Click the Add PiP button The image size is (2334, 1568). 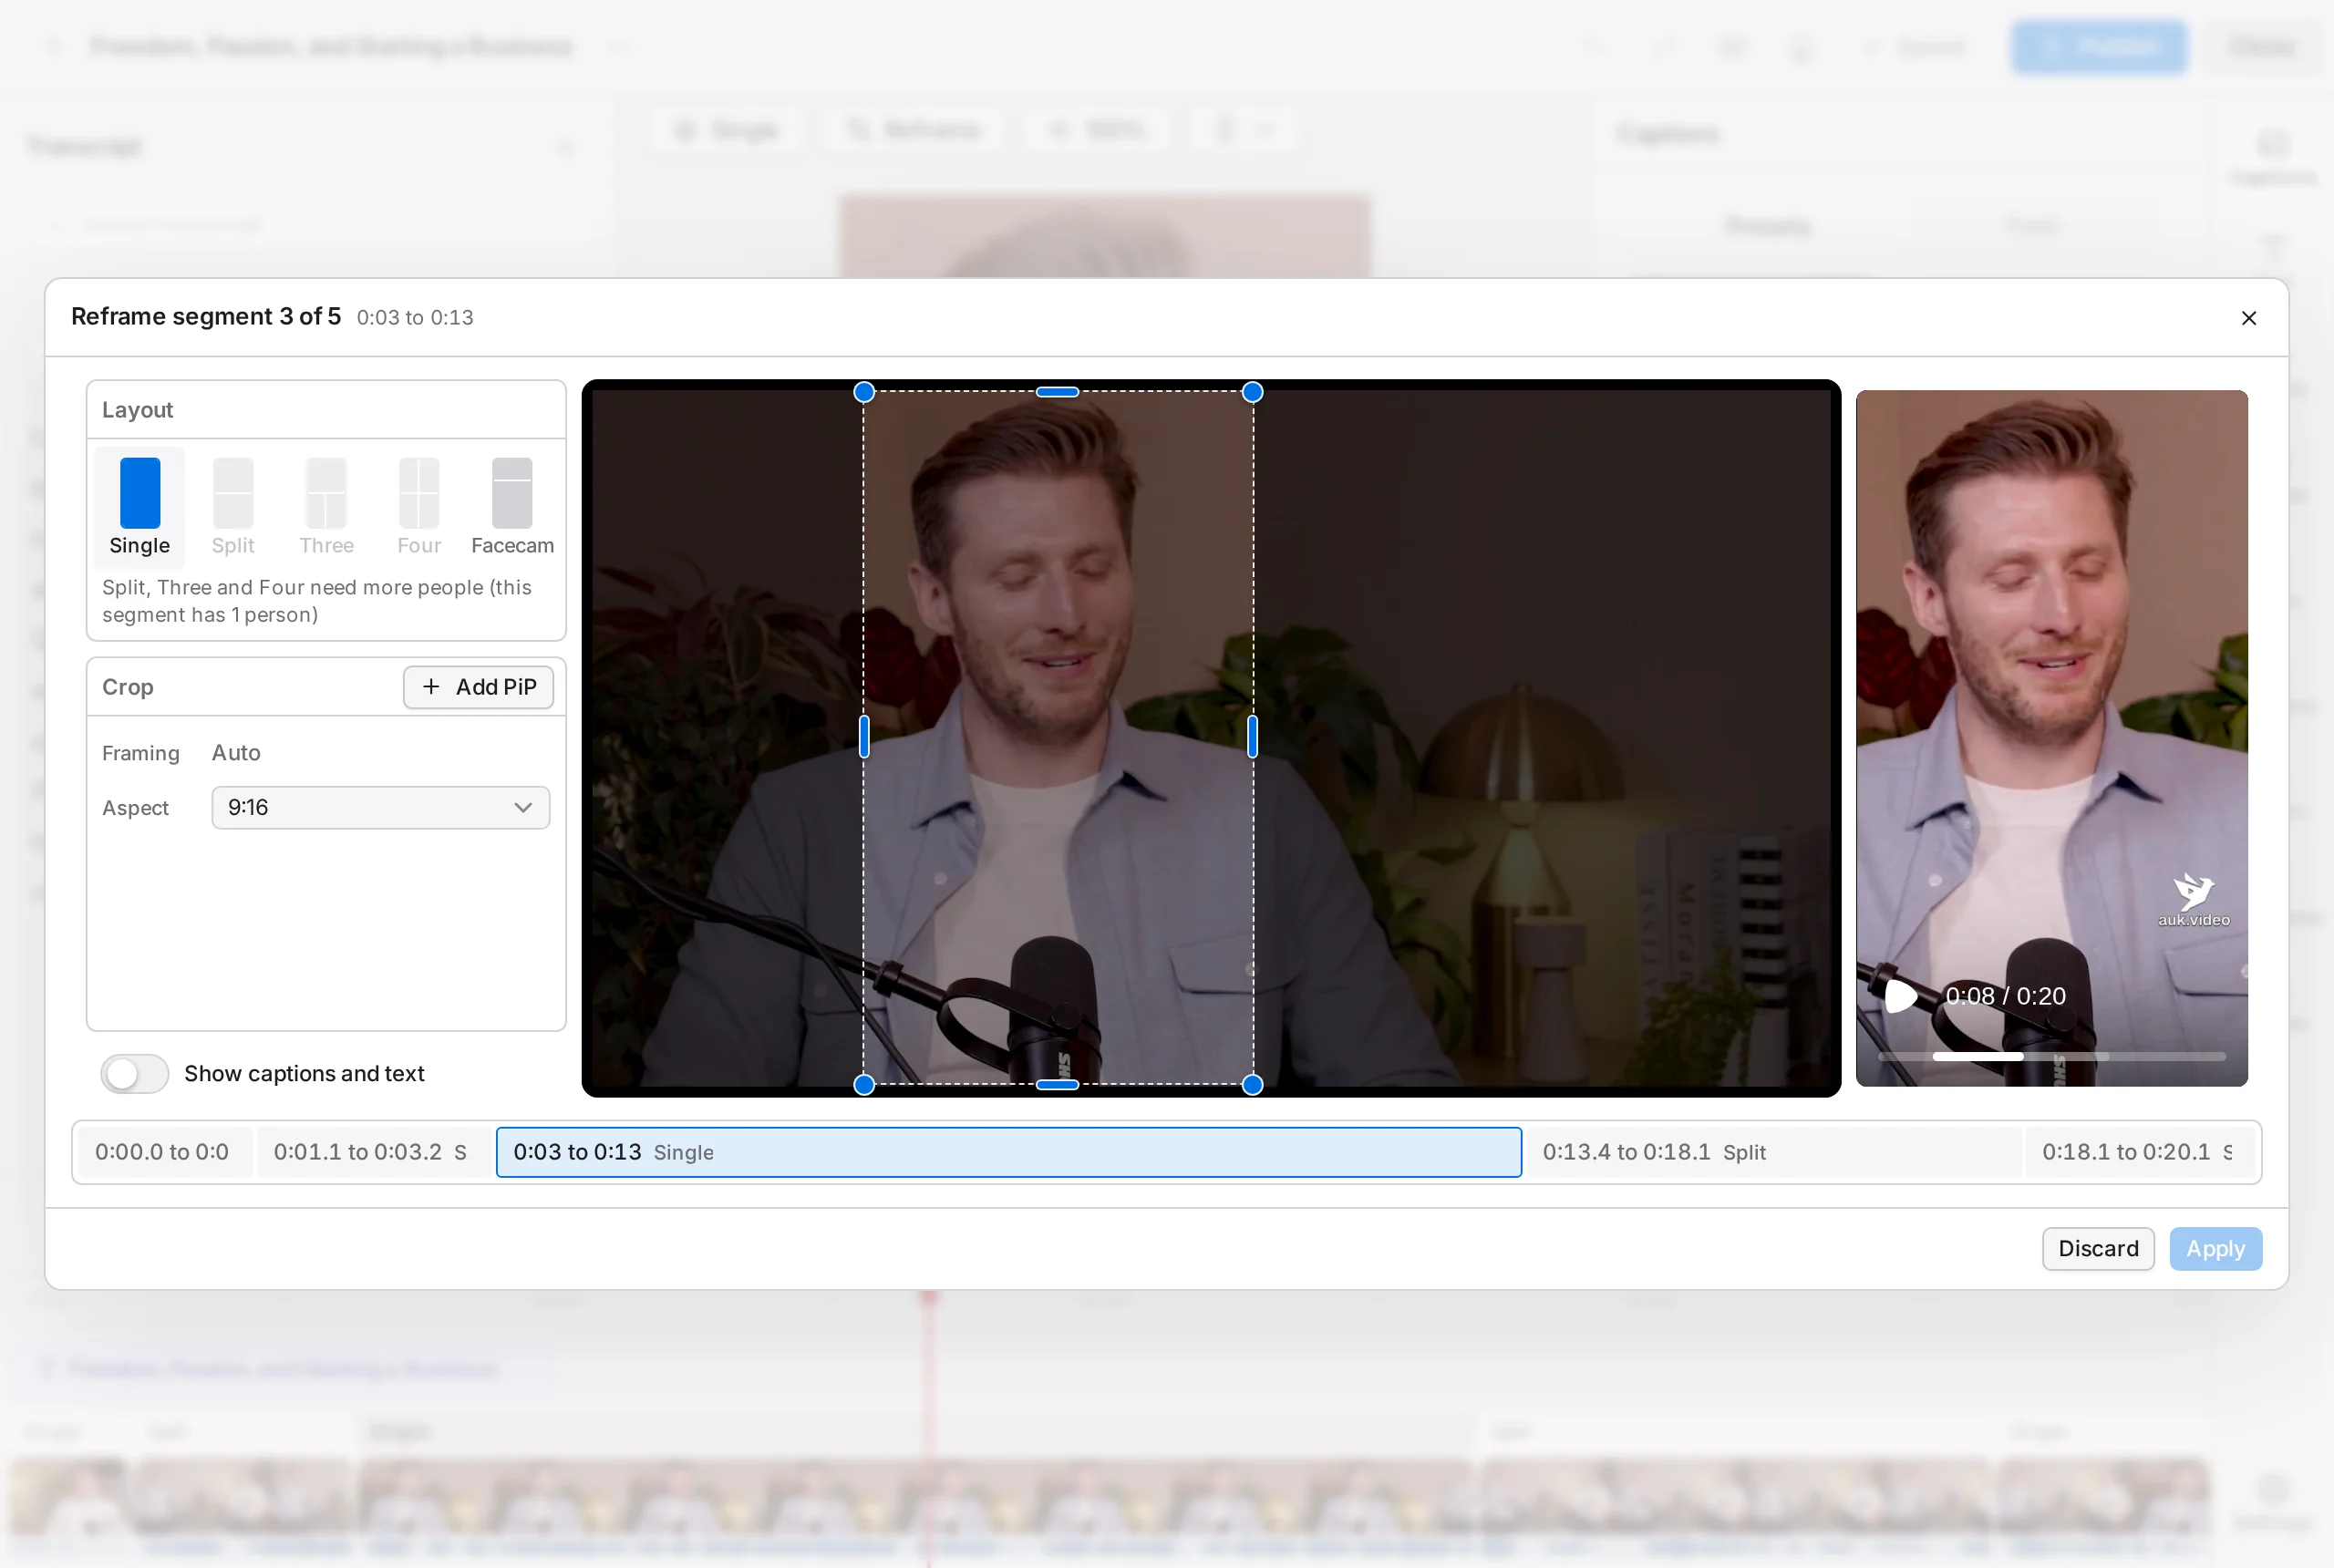(x=478, y=687)
